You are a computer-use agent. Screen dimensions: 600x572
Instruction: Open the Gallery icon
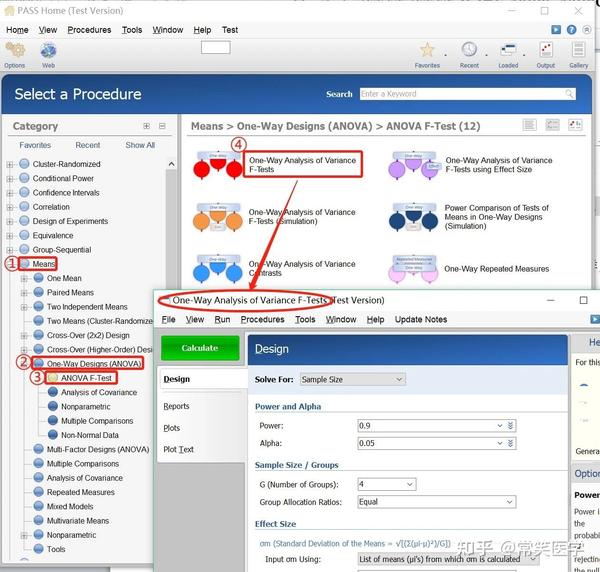click(x=578, y=50)
